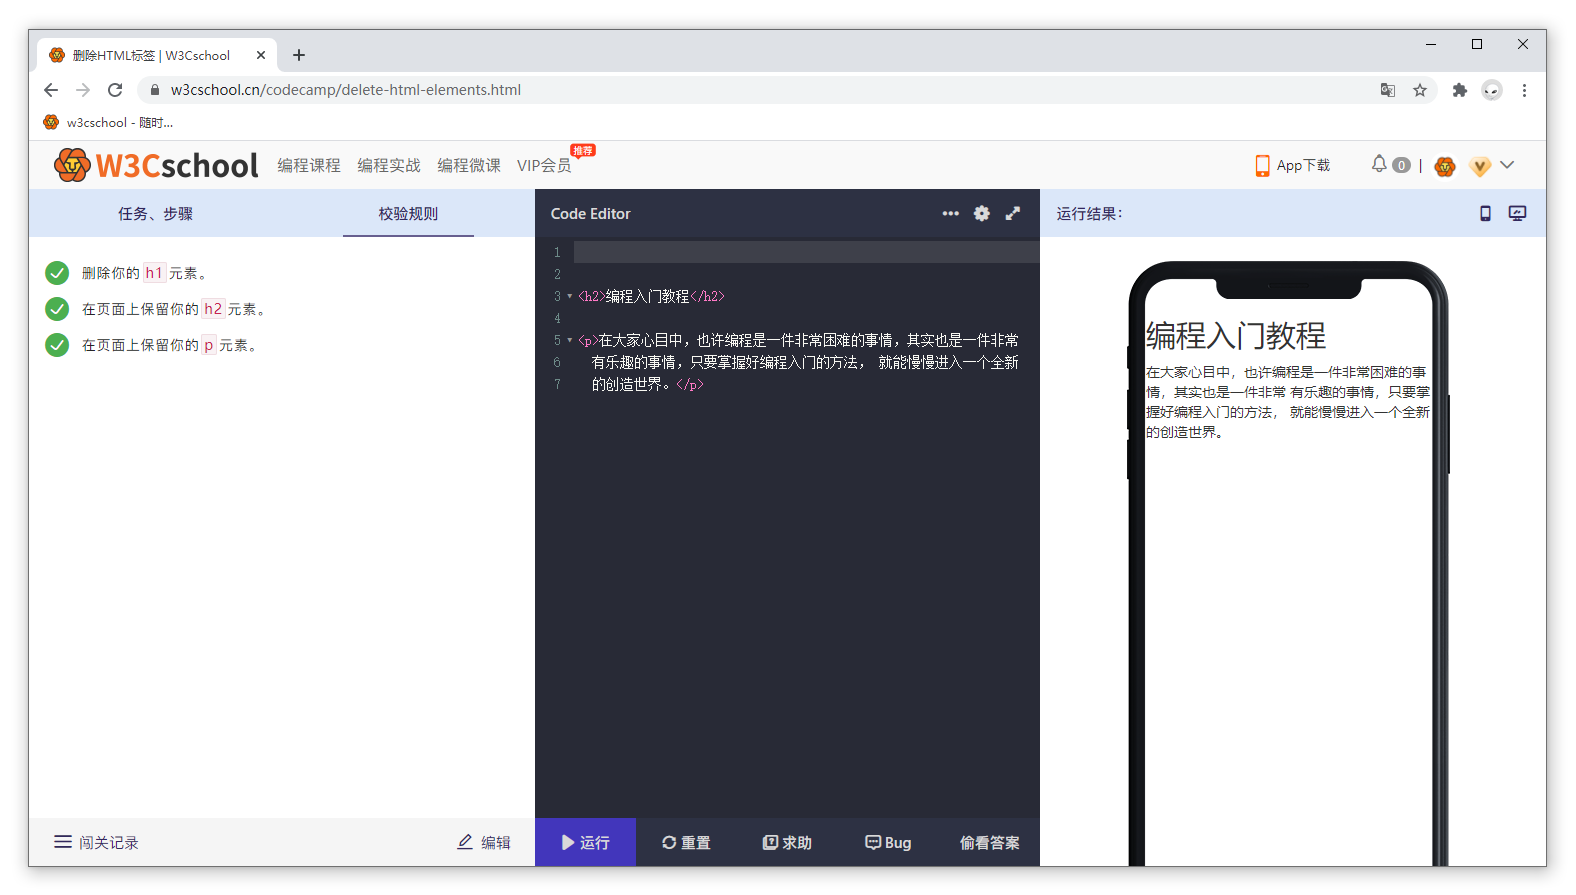Image resolution: width=1576 pixels, height=895 pixels.
Task: Reload the page
Action: point(115,90)
